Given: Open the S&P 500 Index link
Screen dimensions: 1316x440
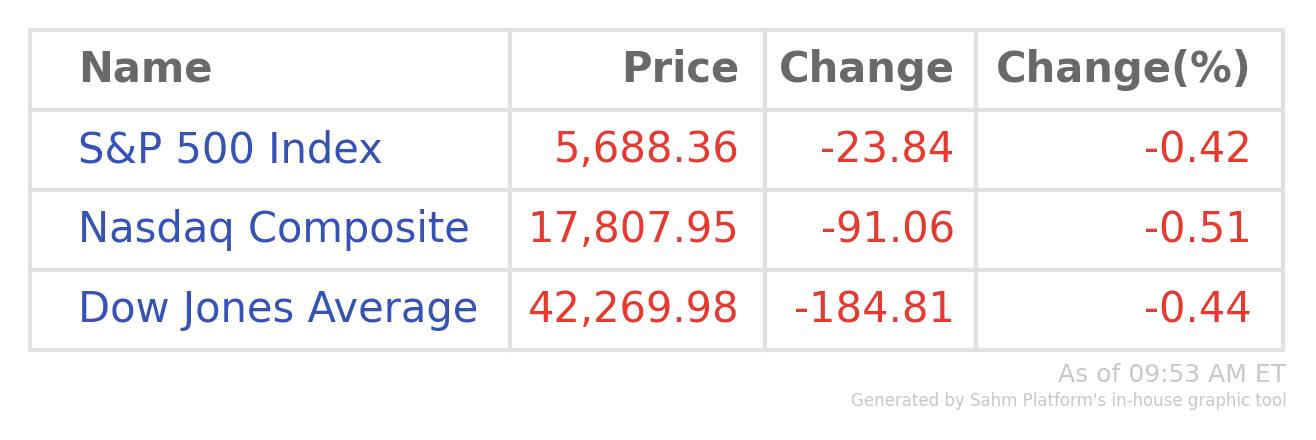Looking at the screenshot, I should tap(230, 149).
